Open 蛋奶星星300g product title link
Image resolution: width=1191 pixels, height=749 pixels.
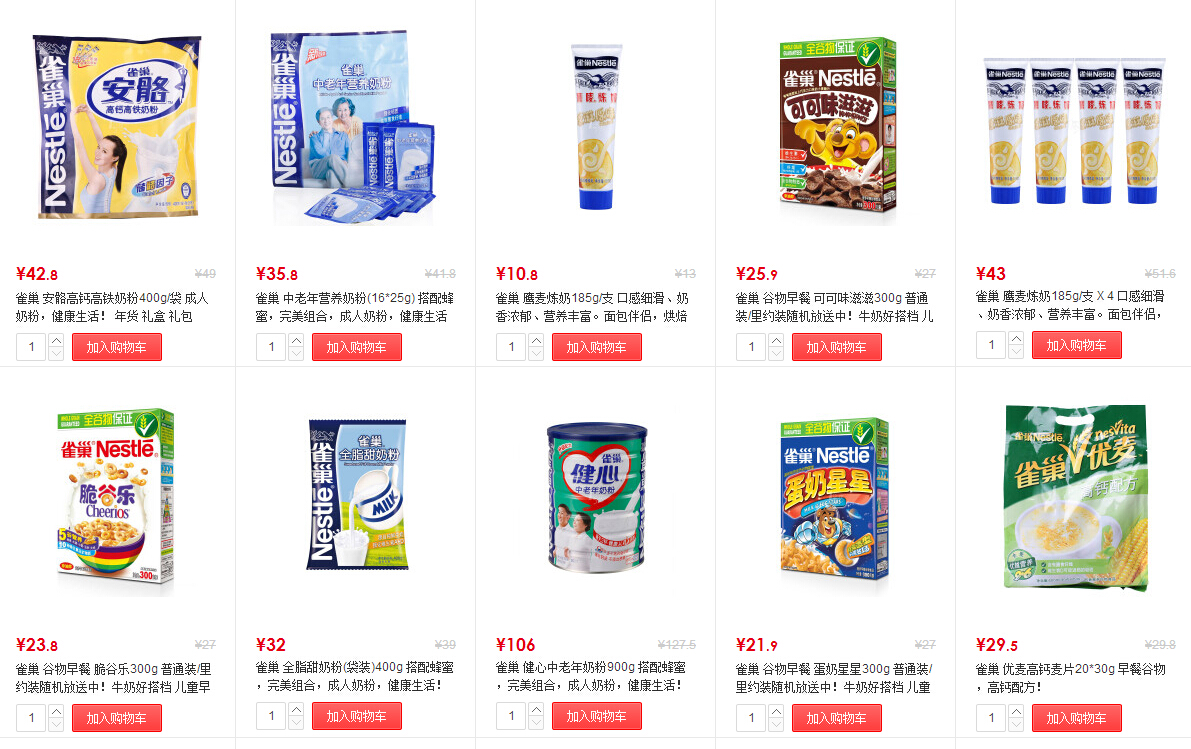834,678
